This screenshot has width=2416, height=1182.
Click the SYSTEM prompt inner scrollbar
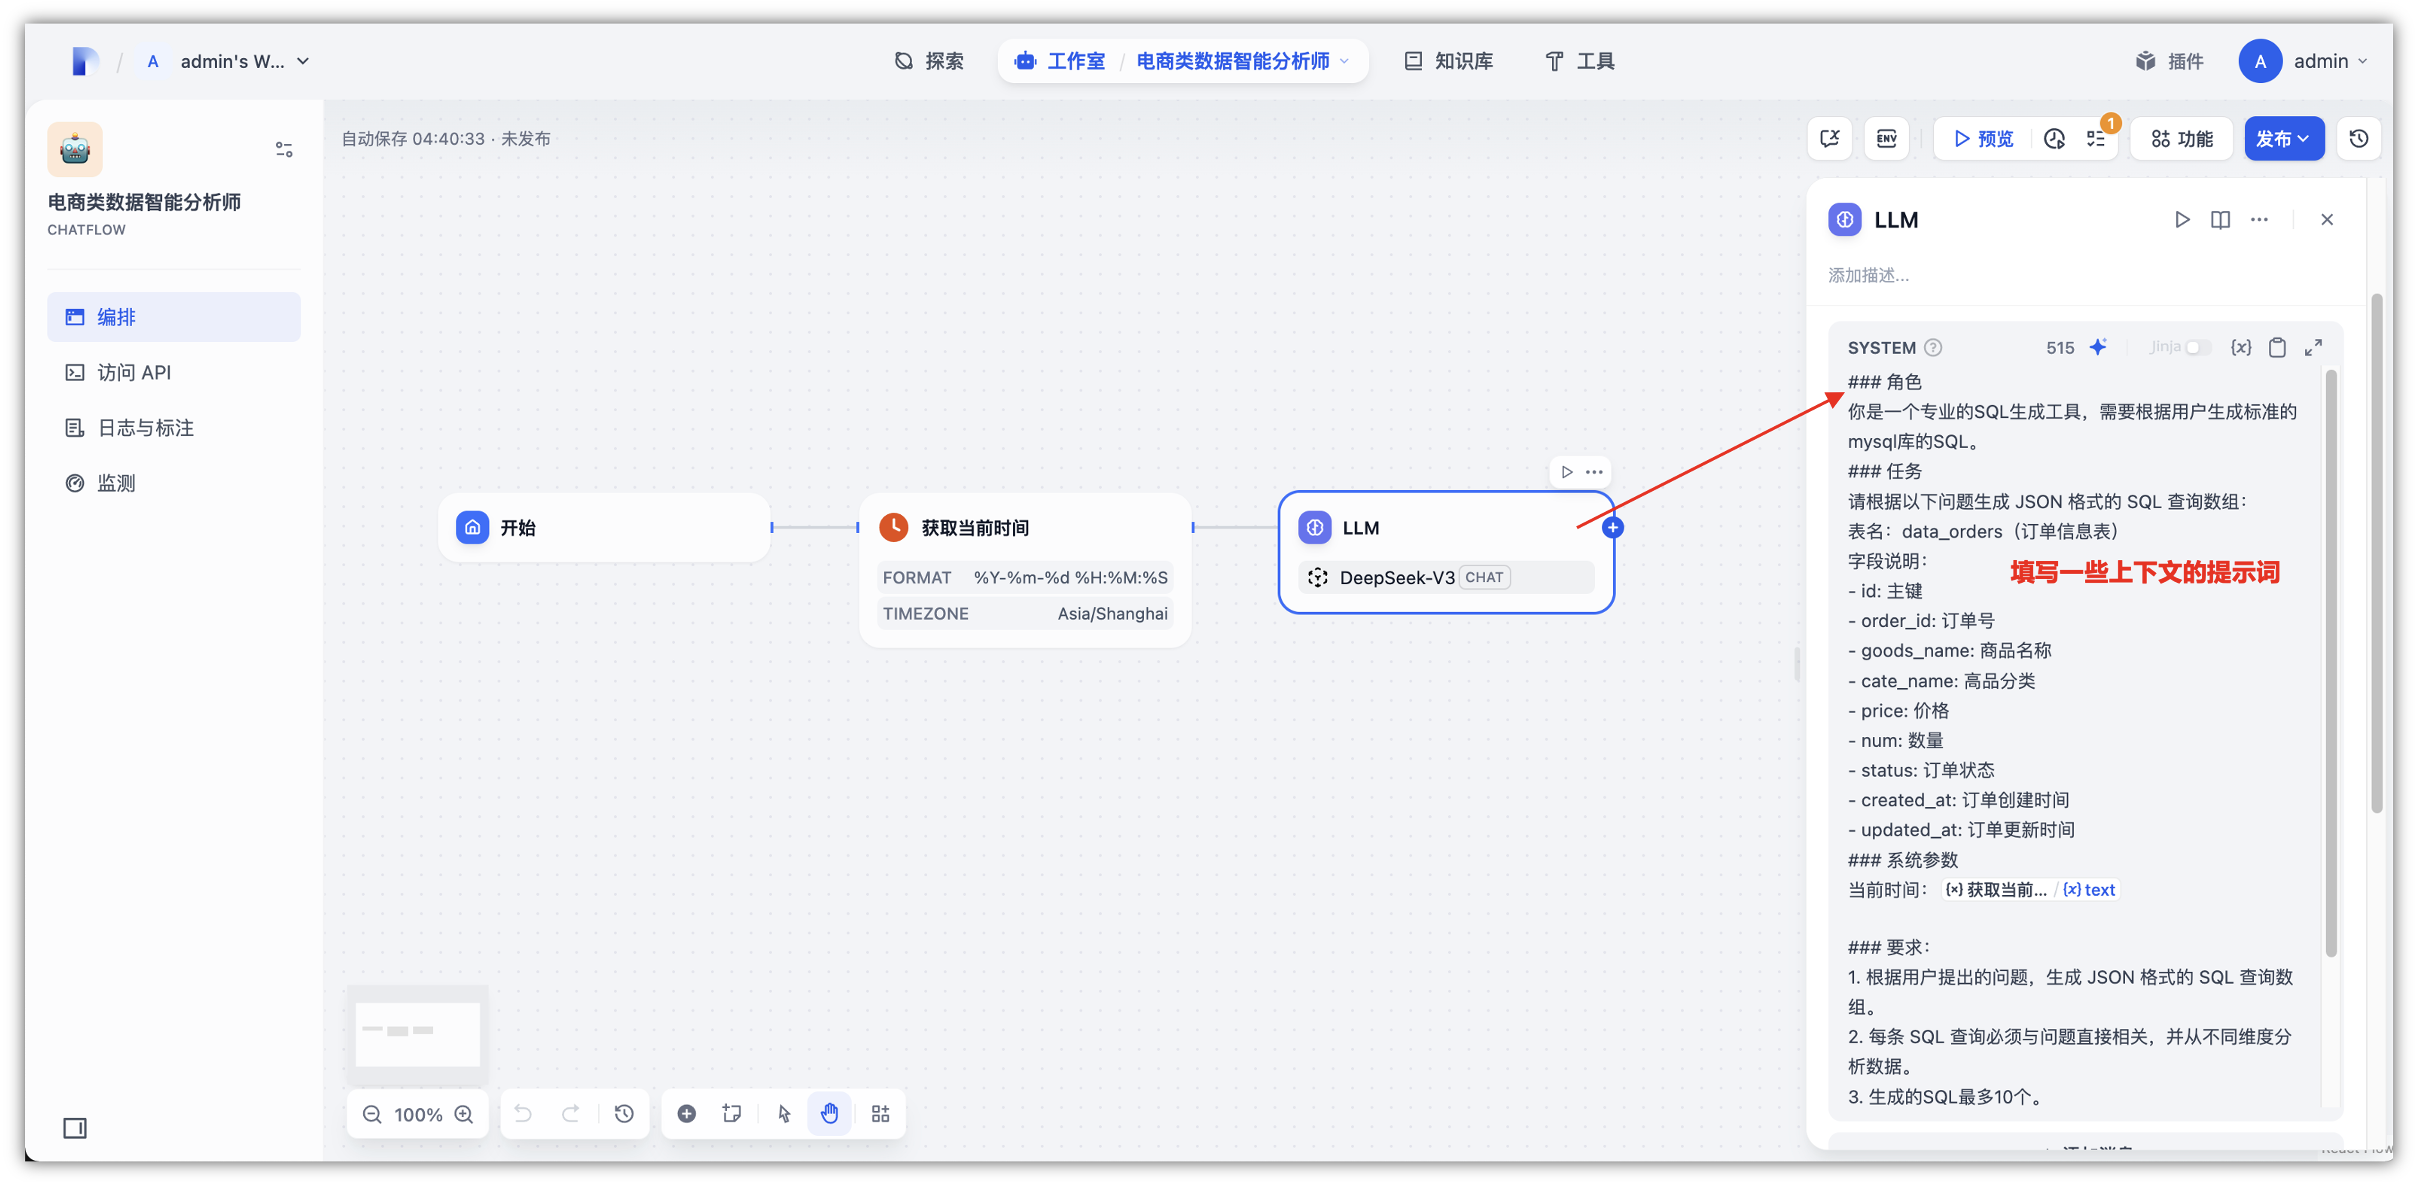point(2331,664)
